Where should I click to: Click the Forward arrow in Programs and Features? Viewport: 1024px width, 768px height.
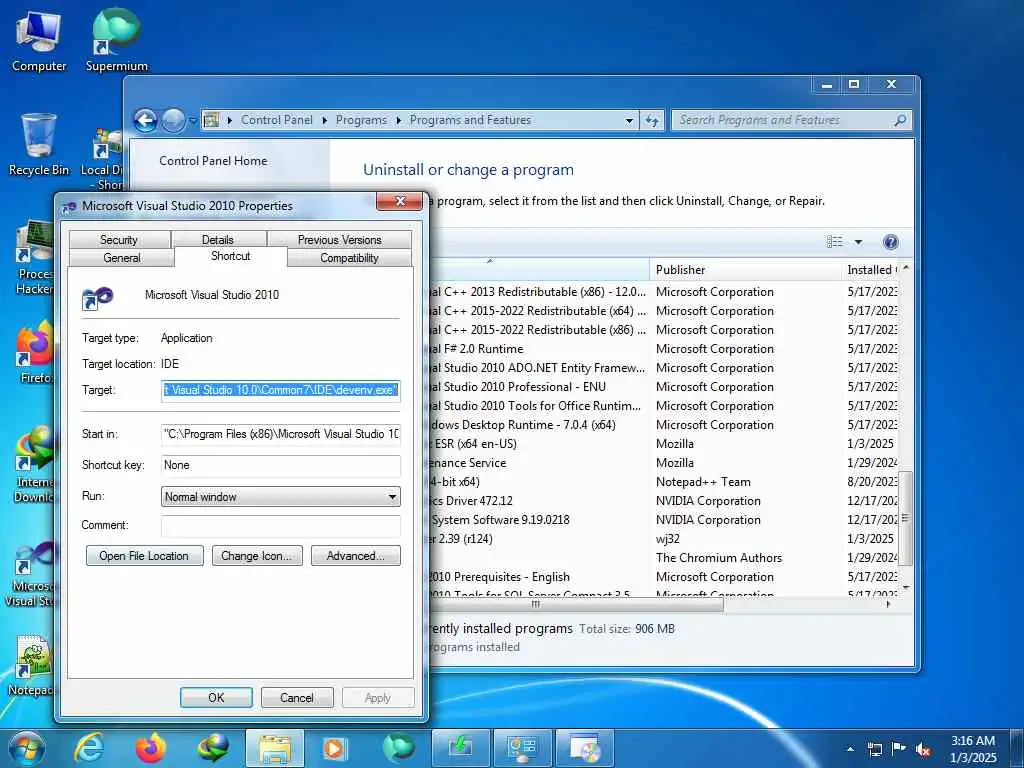(x=173, y=120)
